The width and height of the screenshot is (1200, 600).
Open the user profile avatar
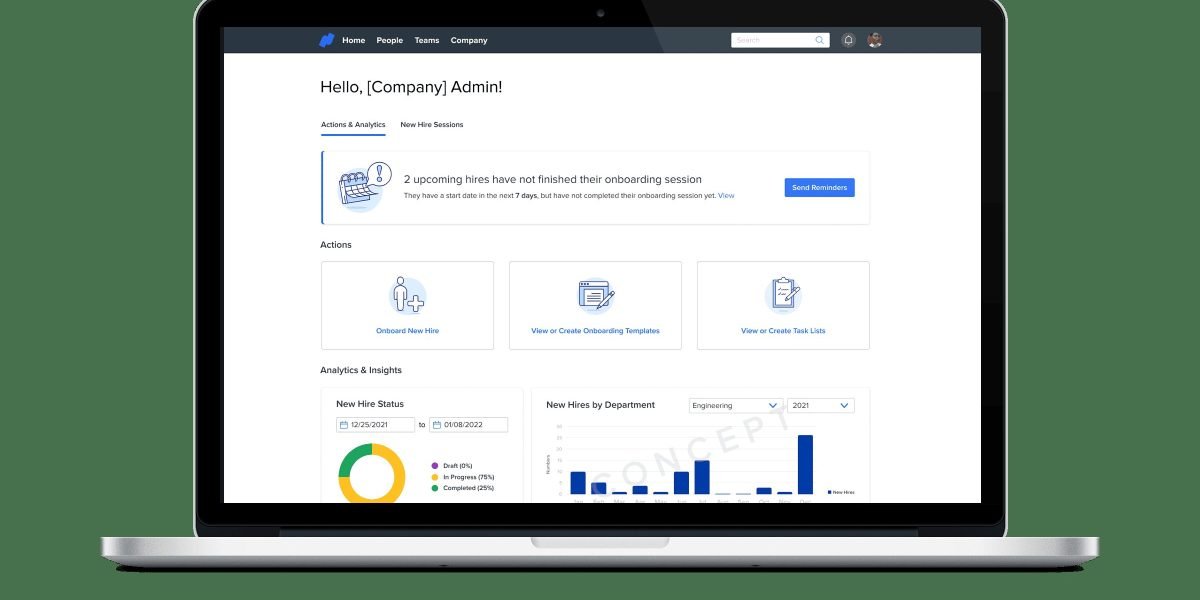coord(875,40)
